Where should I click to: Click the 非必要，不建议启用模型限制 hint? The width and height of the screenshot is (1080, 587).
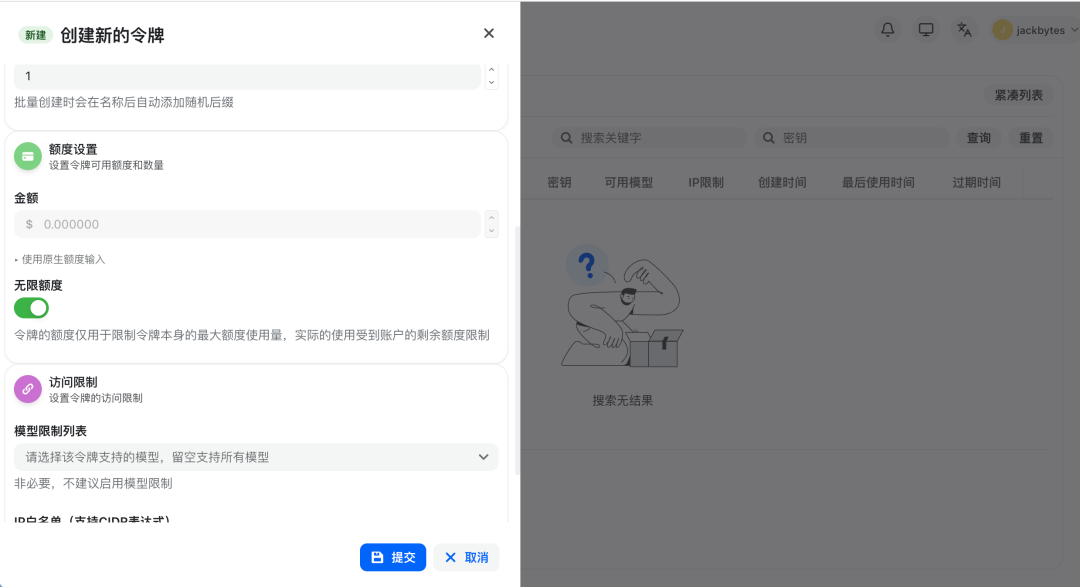click(x=93, y=483)
